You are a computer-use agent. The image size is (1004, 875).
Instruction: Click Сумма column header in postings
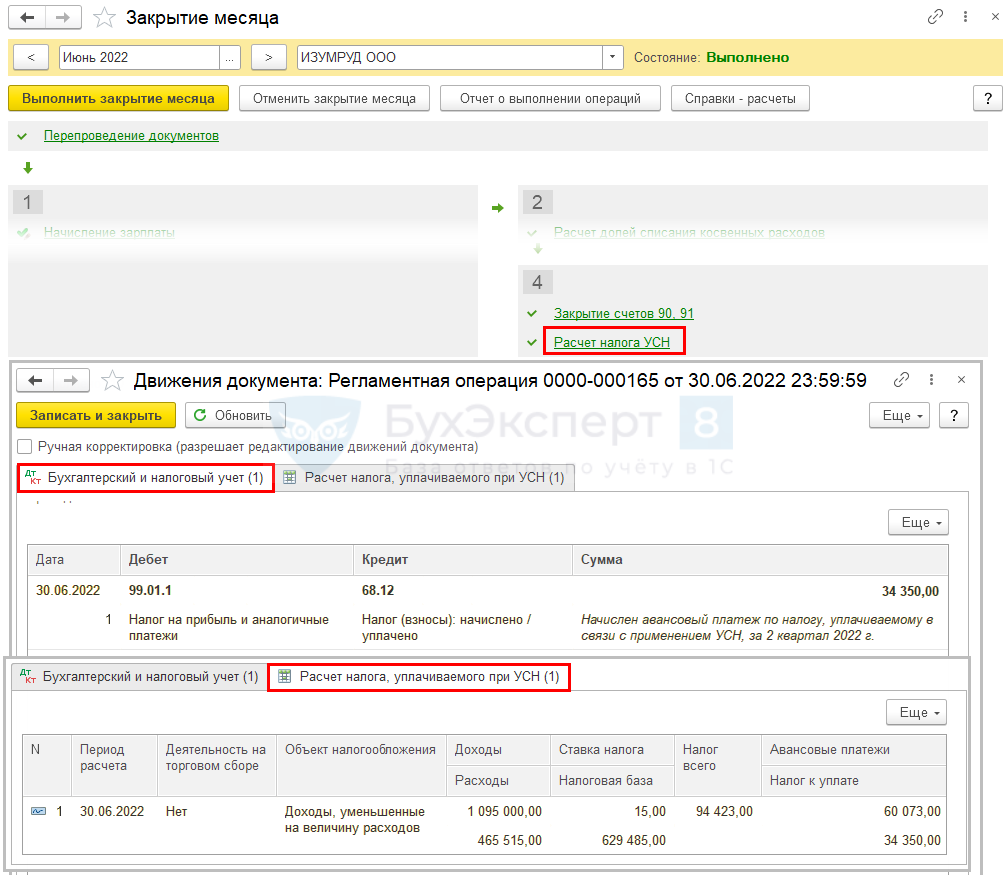pyautogui.click(x=760, y=559)
